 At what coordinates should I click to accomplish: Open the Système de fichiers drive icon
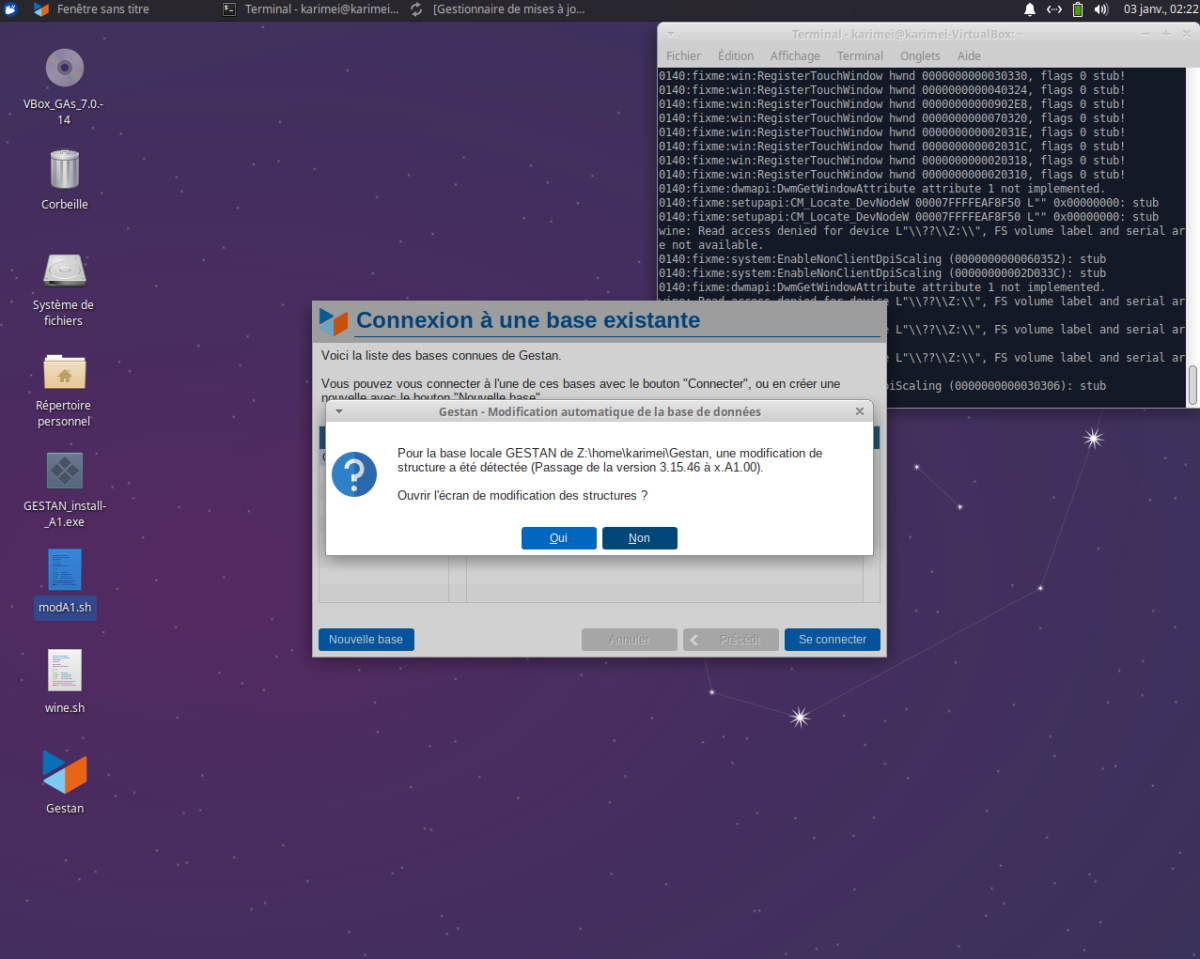65,270
